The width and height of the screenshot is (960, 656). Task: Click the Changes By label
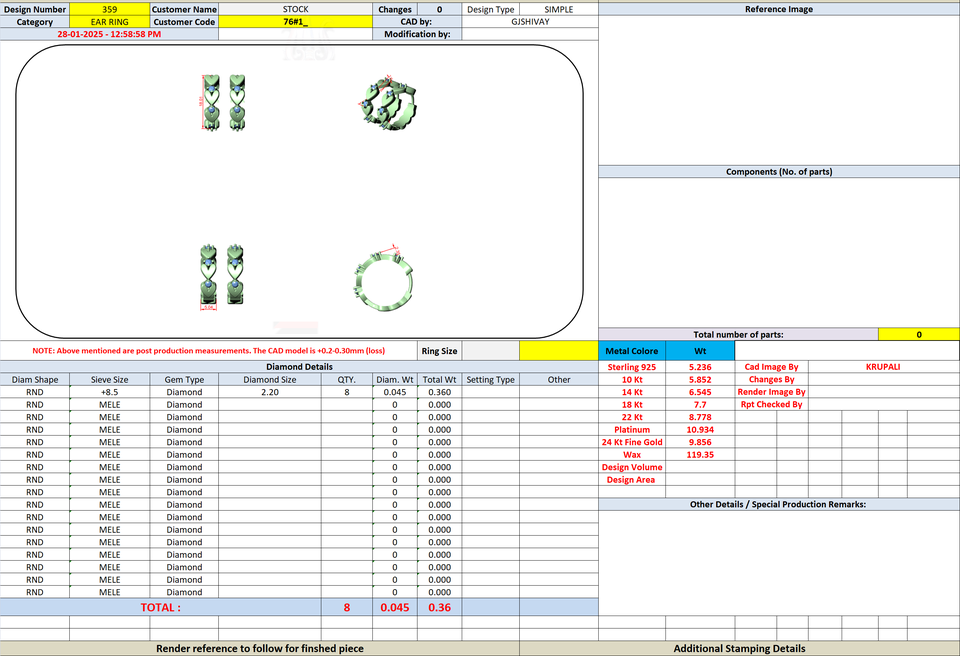point(771,380)
